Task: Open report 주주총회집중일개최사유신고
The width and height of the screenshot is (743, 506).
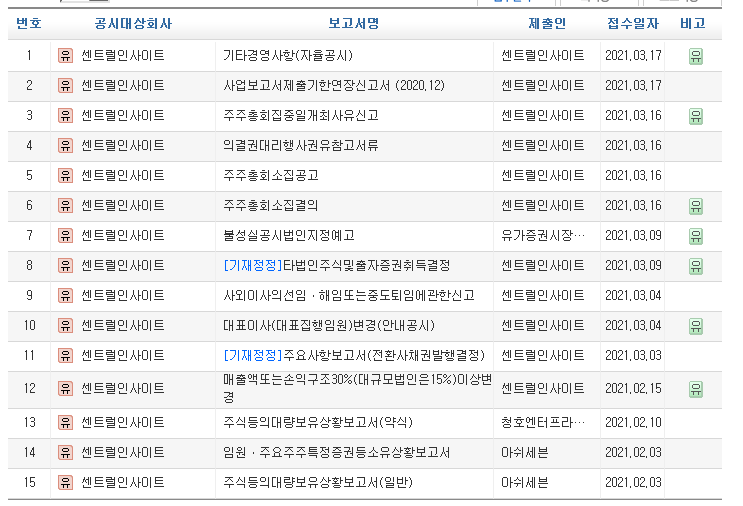Action: pyautogui.click(x=301, y=116)
